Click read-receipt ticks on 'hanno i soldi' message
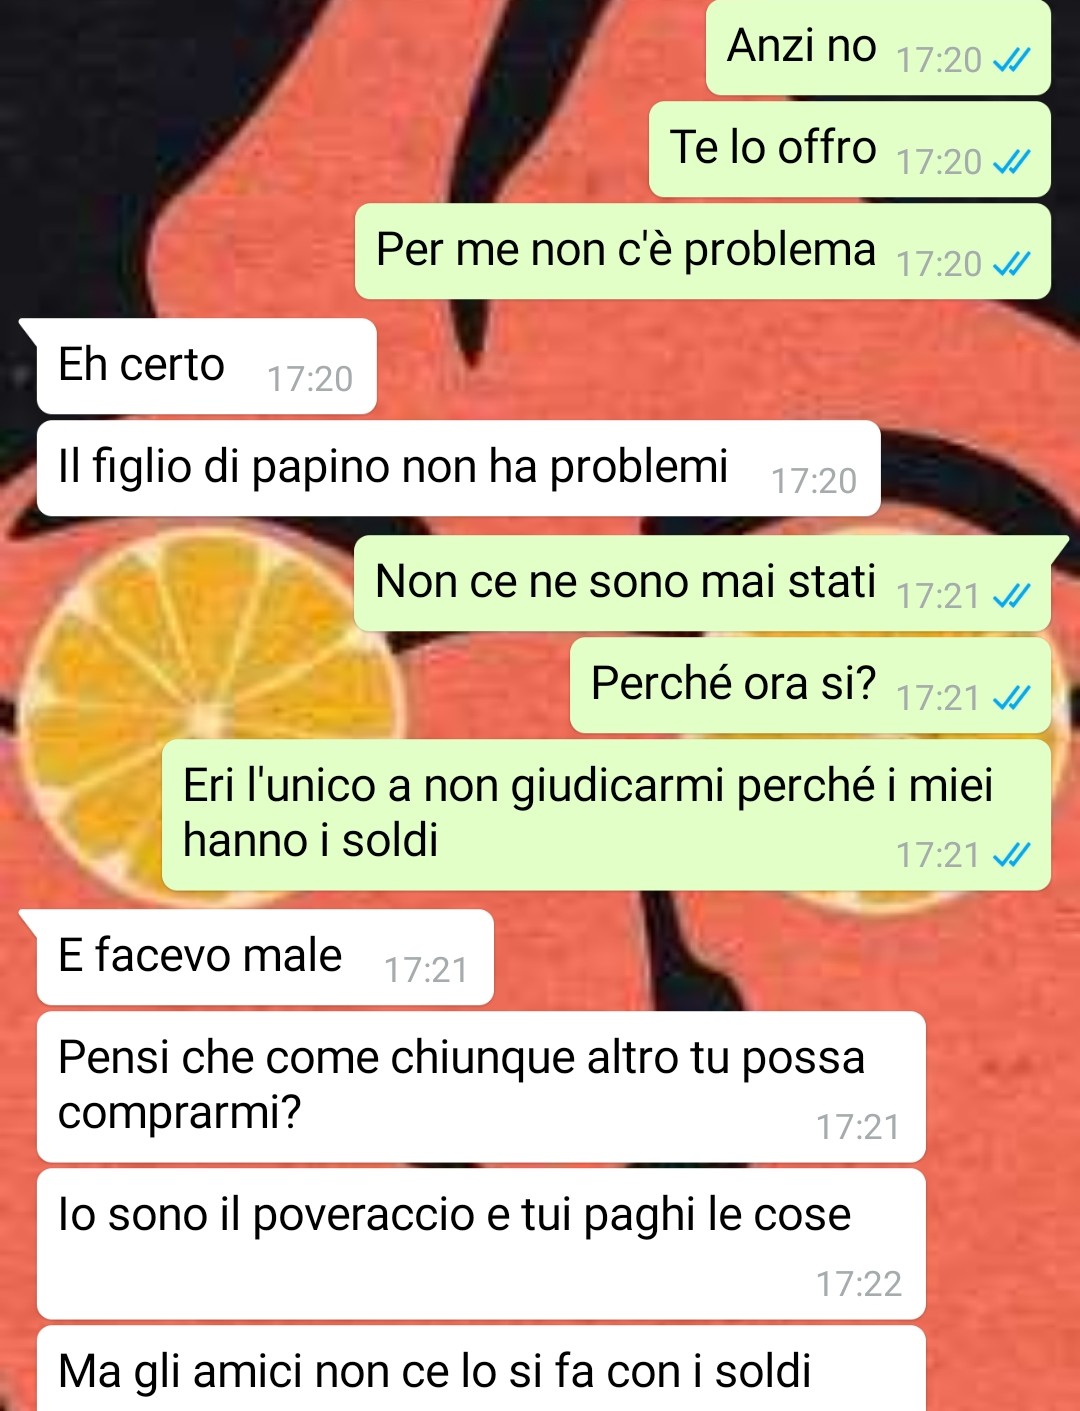The width and height of the screenshot is (1080, 1411). coord(1011,856)
